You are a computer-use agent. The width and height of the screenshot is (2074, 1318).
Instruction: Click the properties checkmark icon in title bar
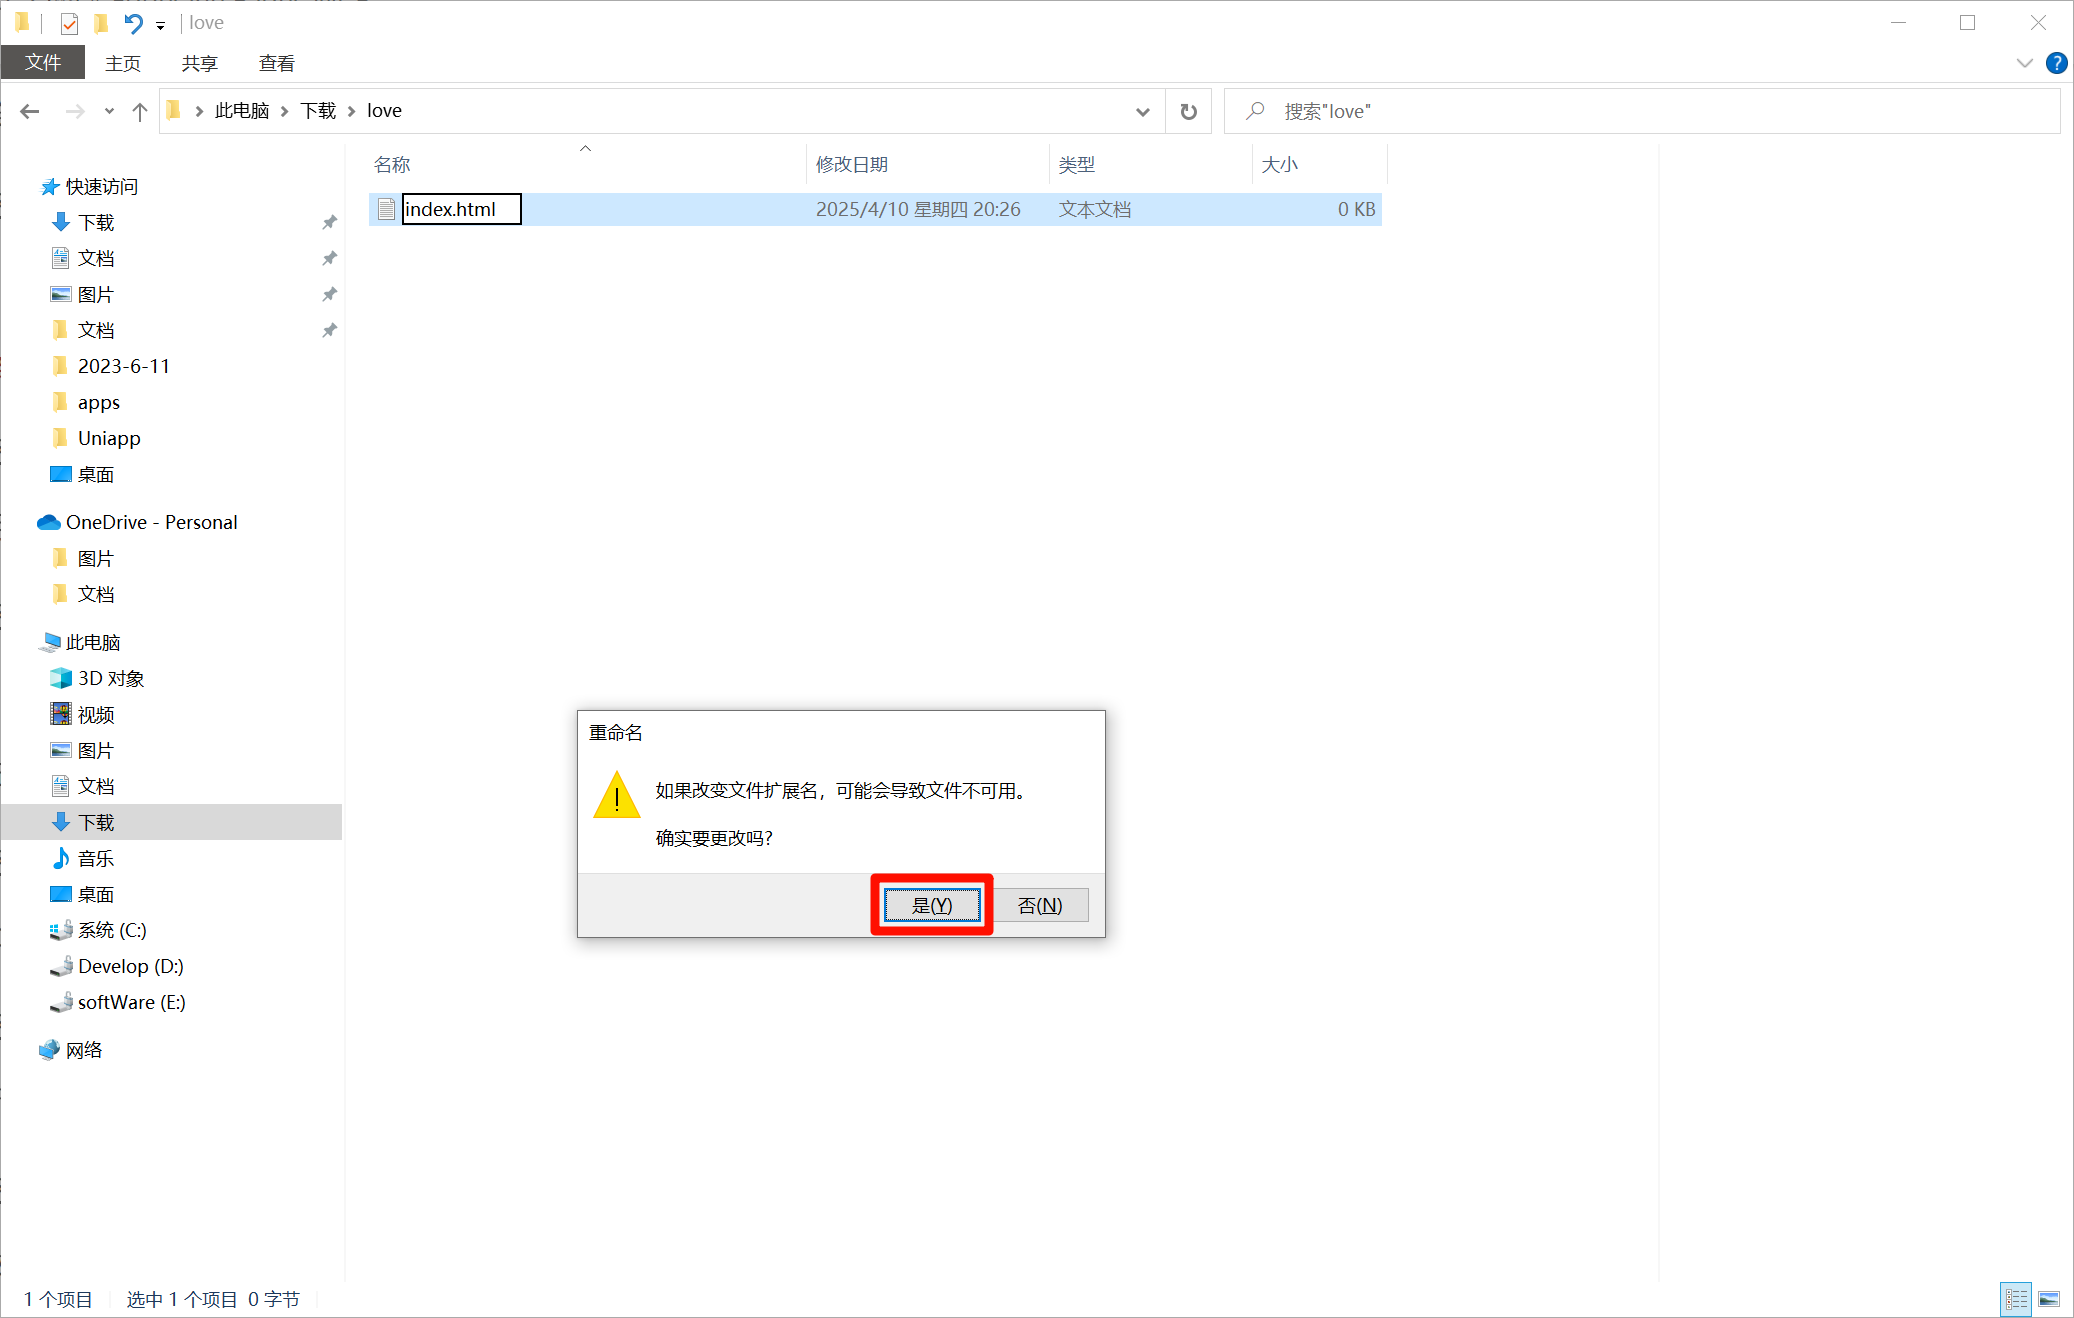click(x=69, y=23)
